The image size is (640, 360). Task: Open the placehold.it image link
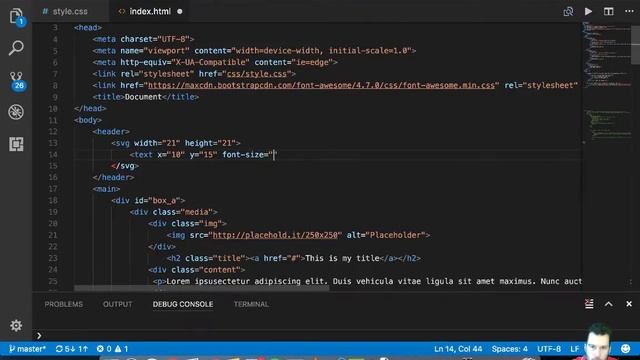point(276,235)
